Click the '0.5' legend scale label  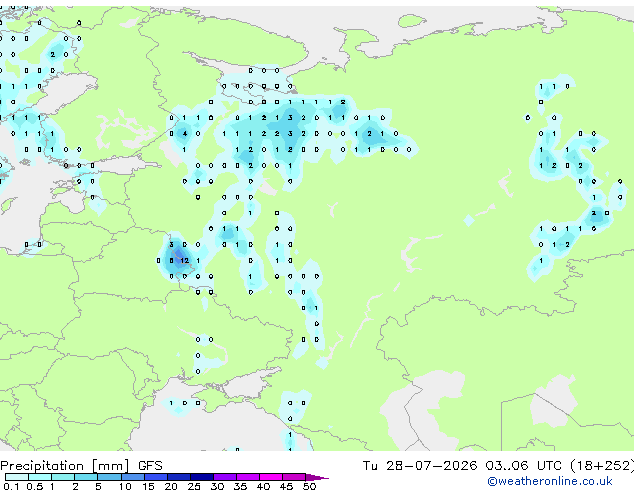tap(35, 486)
